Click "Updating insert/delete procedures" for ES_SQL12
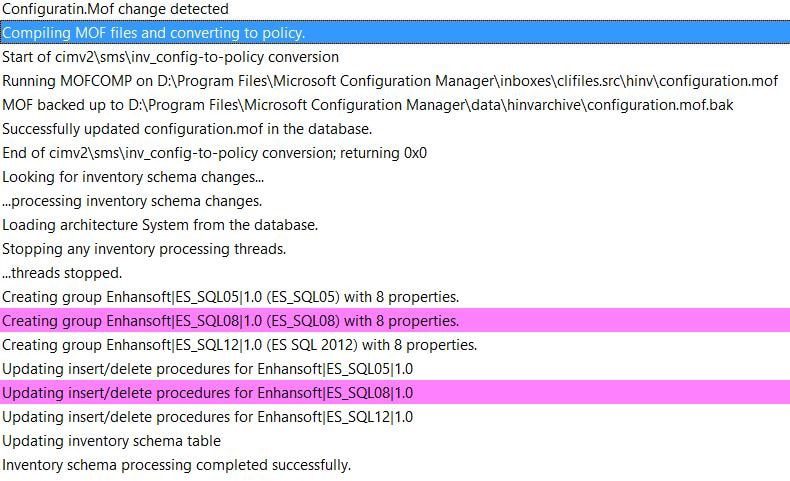 207,417
